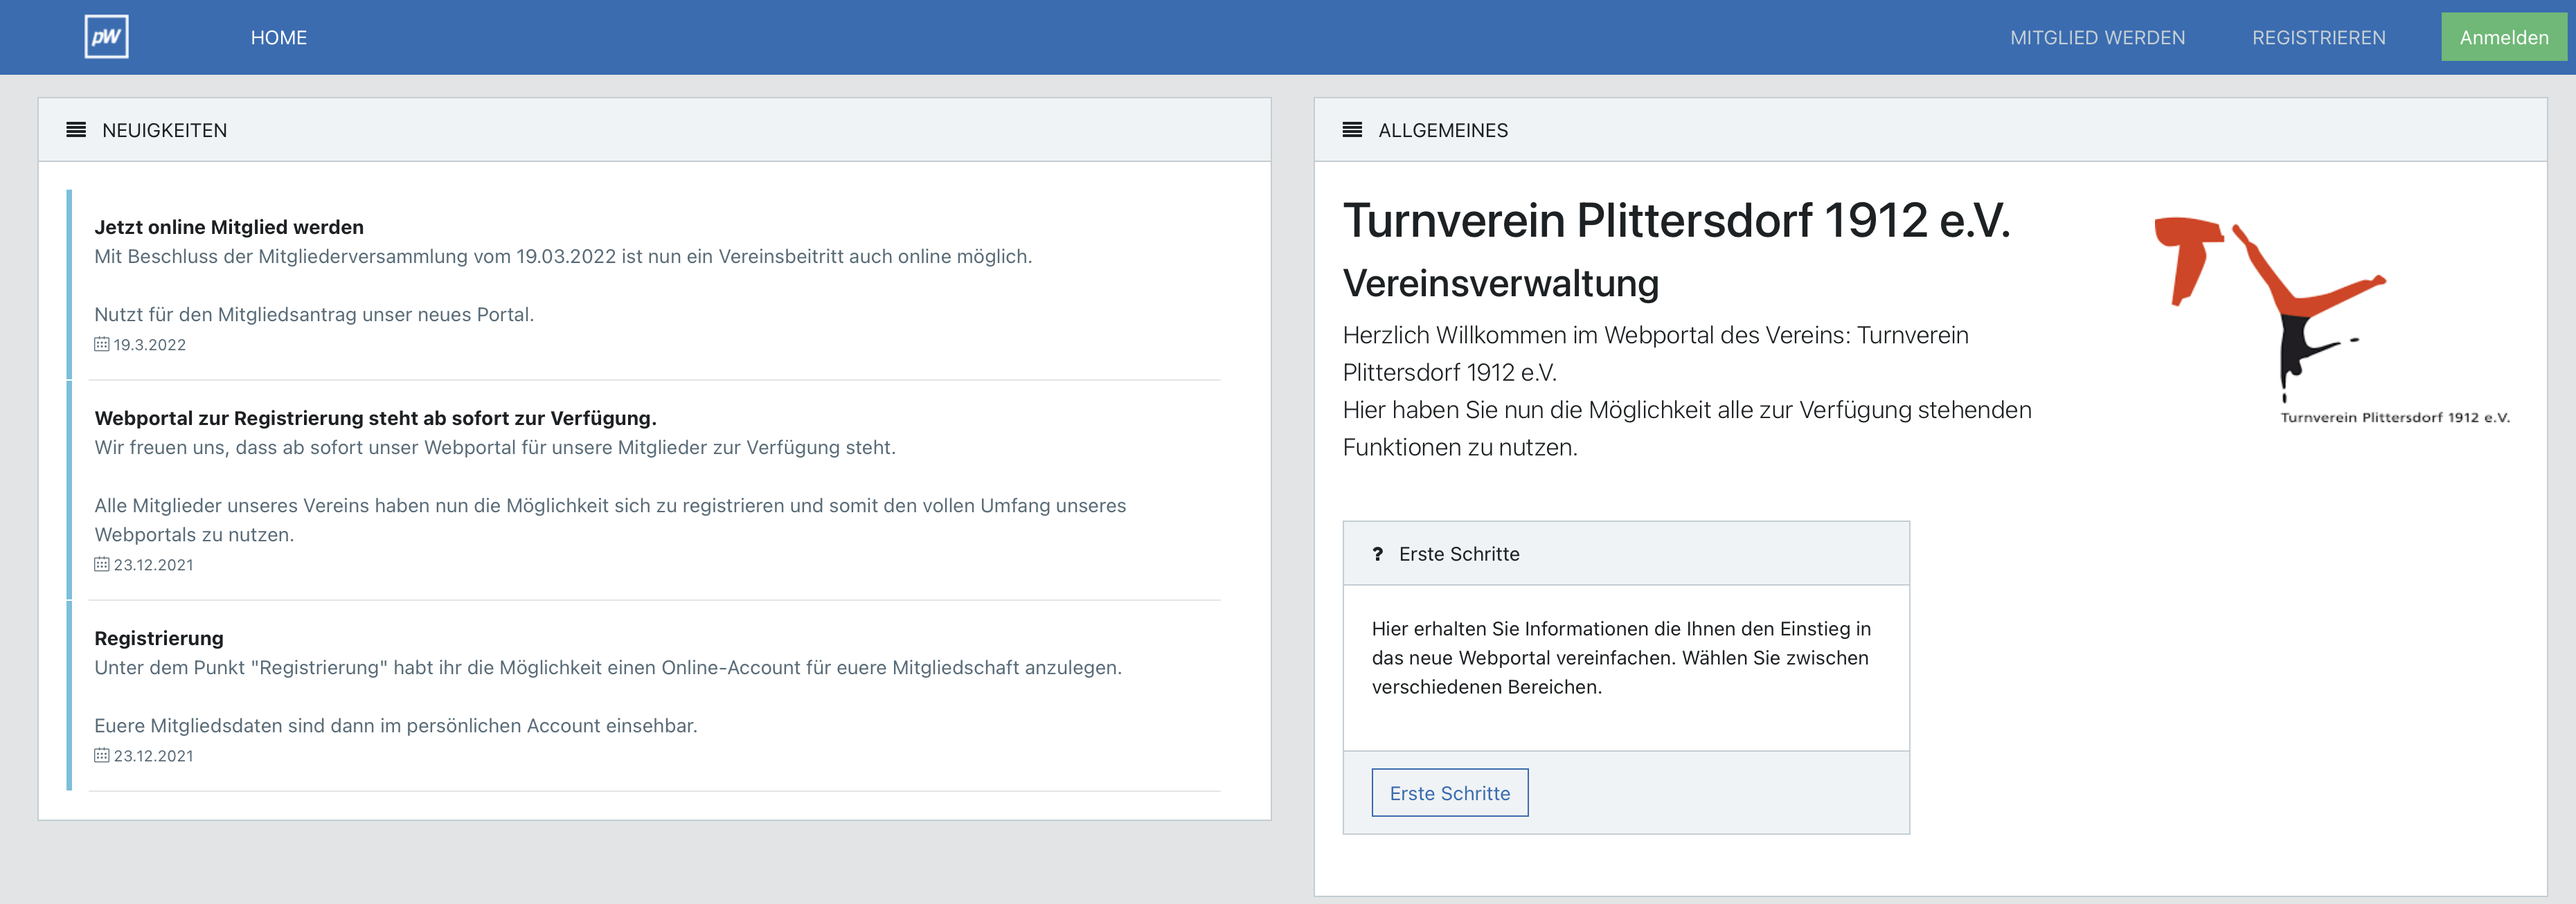Screen dimensions: 2576x904
Task: Click calendar icon of the Registrierung news entry
Action: 101,755
